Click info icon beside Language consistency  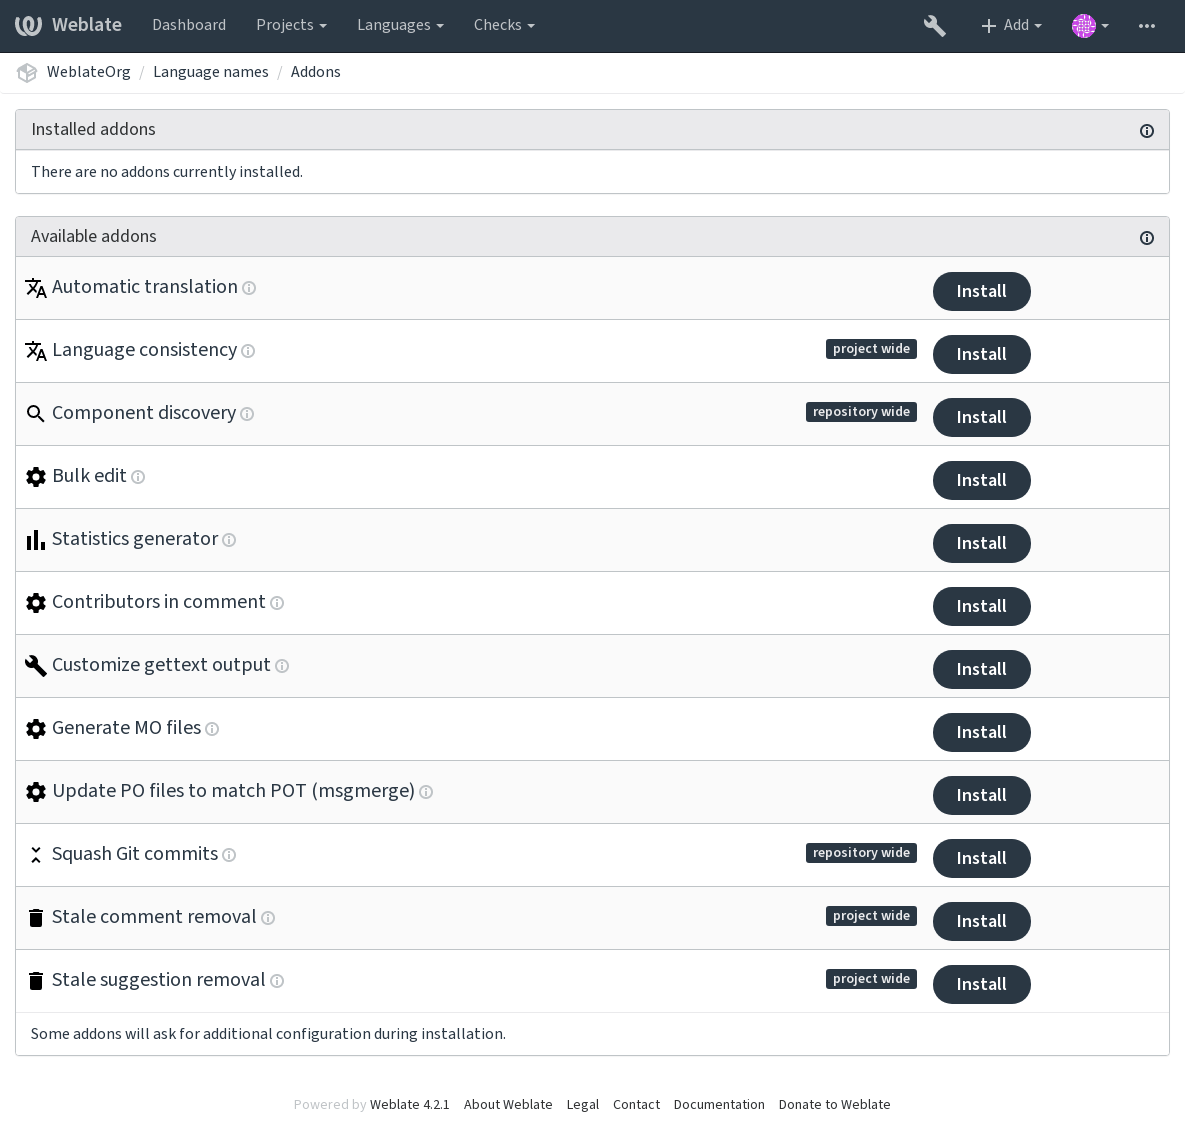click(248, 351)
